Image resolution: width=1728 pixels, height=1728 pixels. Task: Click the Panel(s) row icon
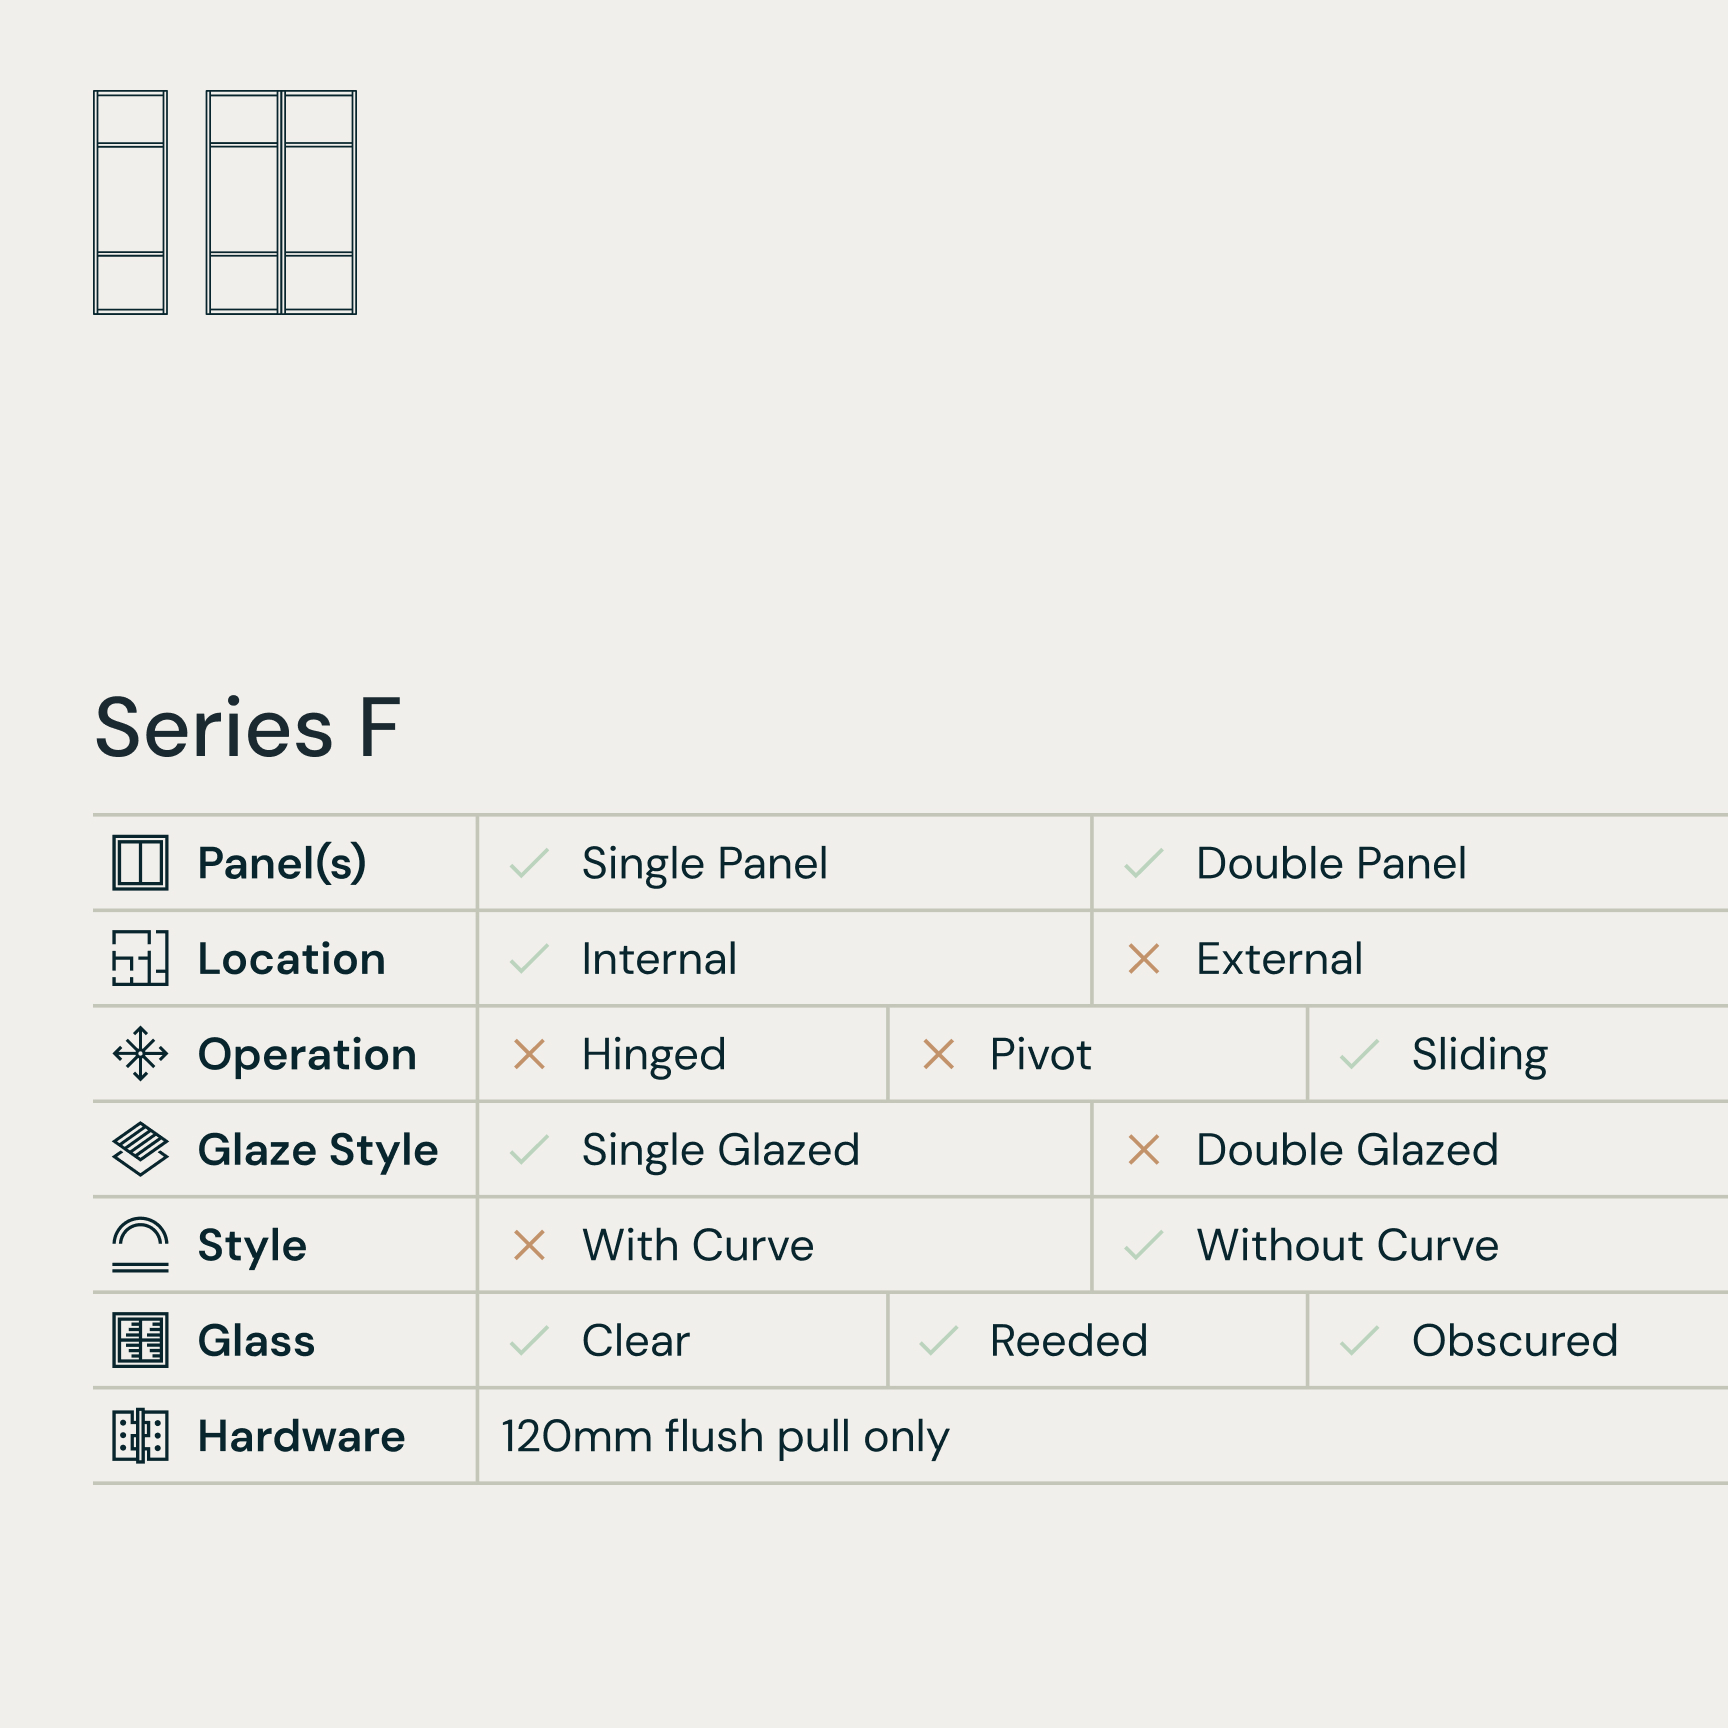140,863
